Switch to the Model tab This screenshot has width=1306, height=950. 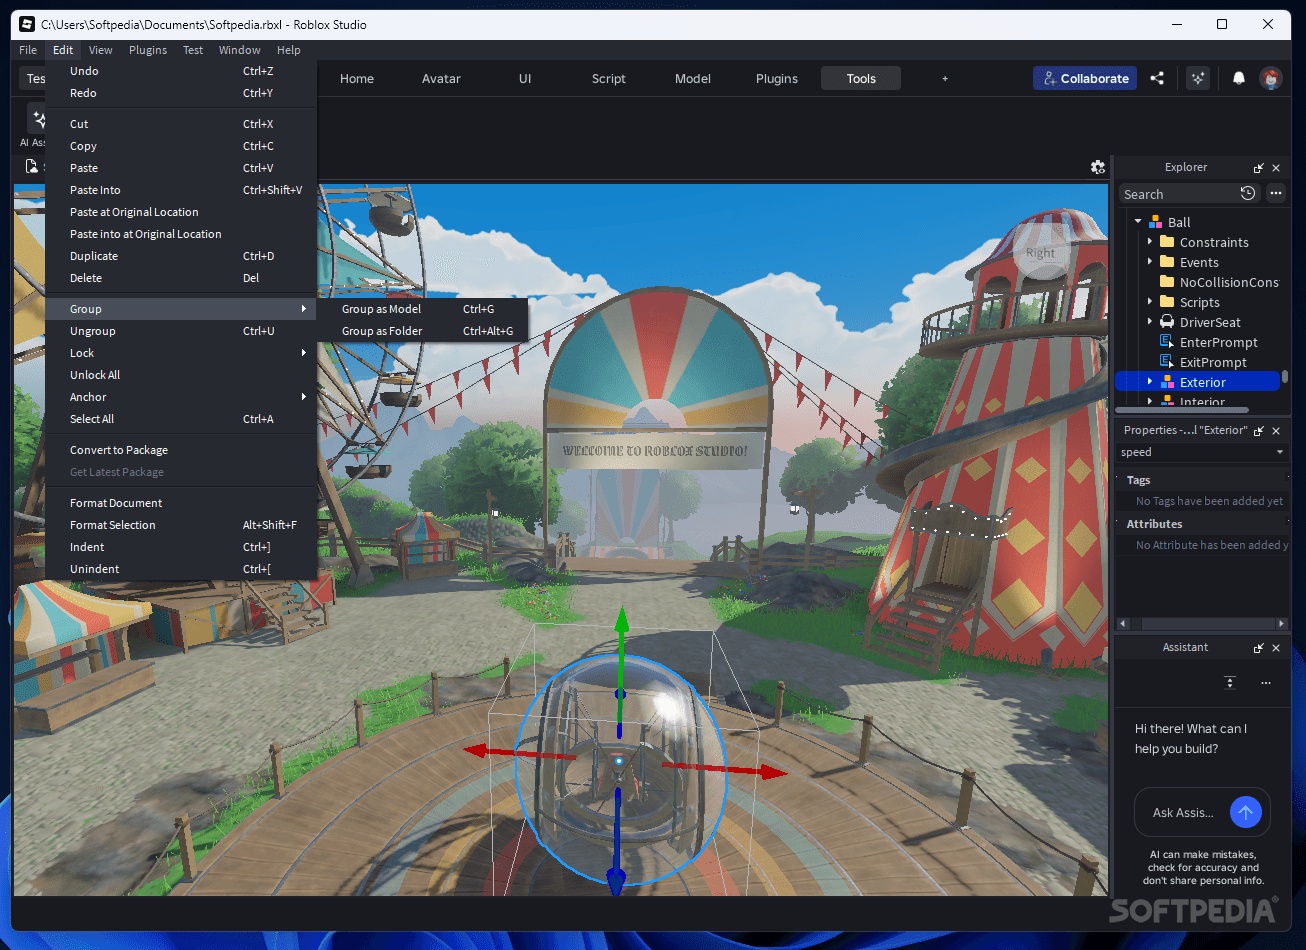(693, 78)
